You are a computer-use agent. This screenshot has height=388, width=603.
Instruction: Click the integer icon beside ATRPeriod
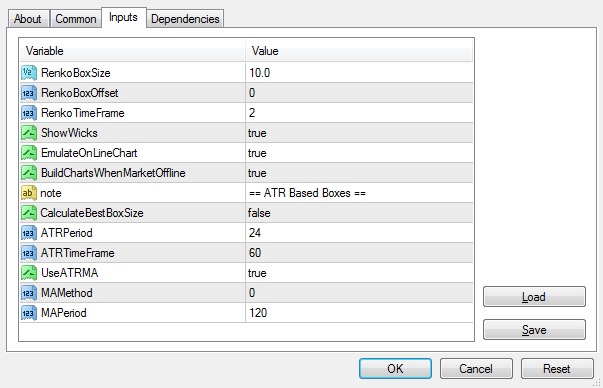(29, 233)
